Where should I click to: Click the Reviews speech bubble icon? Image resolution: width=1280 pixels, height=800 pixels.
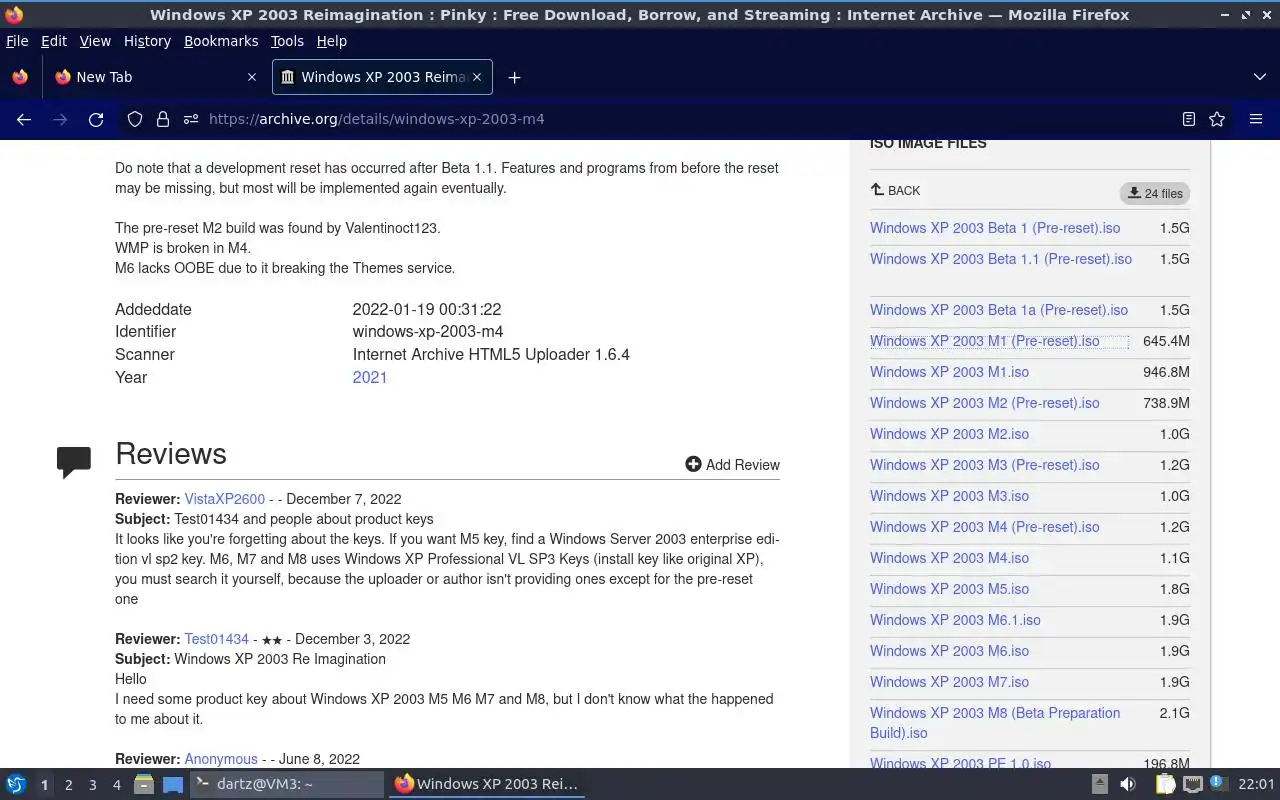pos(74,461)
